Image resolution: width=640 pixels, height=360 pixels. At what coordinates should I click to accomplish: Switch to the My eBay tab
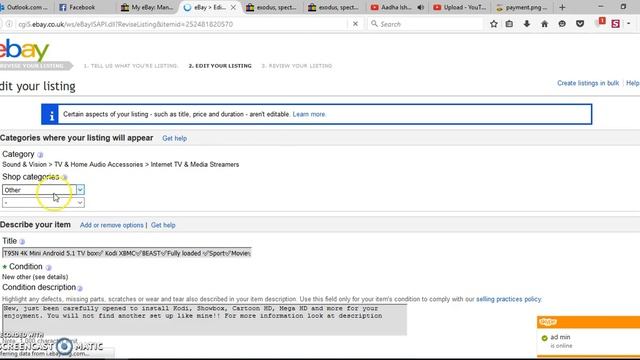pyautogui.click(x=147, y=7)
